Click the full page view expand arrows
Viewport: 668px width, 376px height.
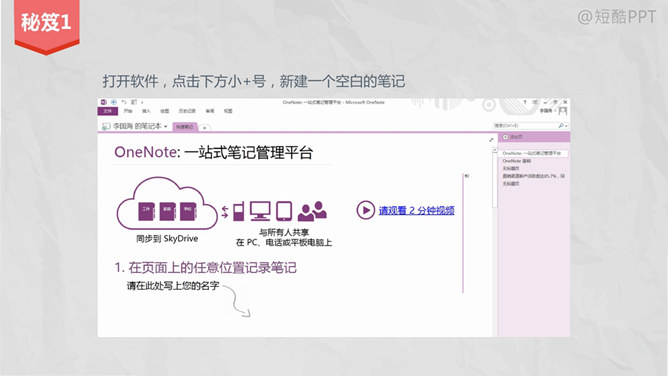tap(491, 140)
